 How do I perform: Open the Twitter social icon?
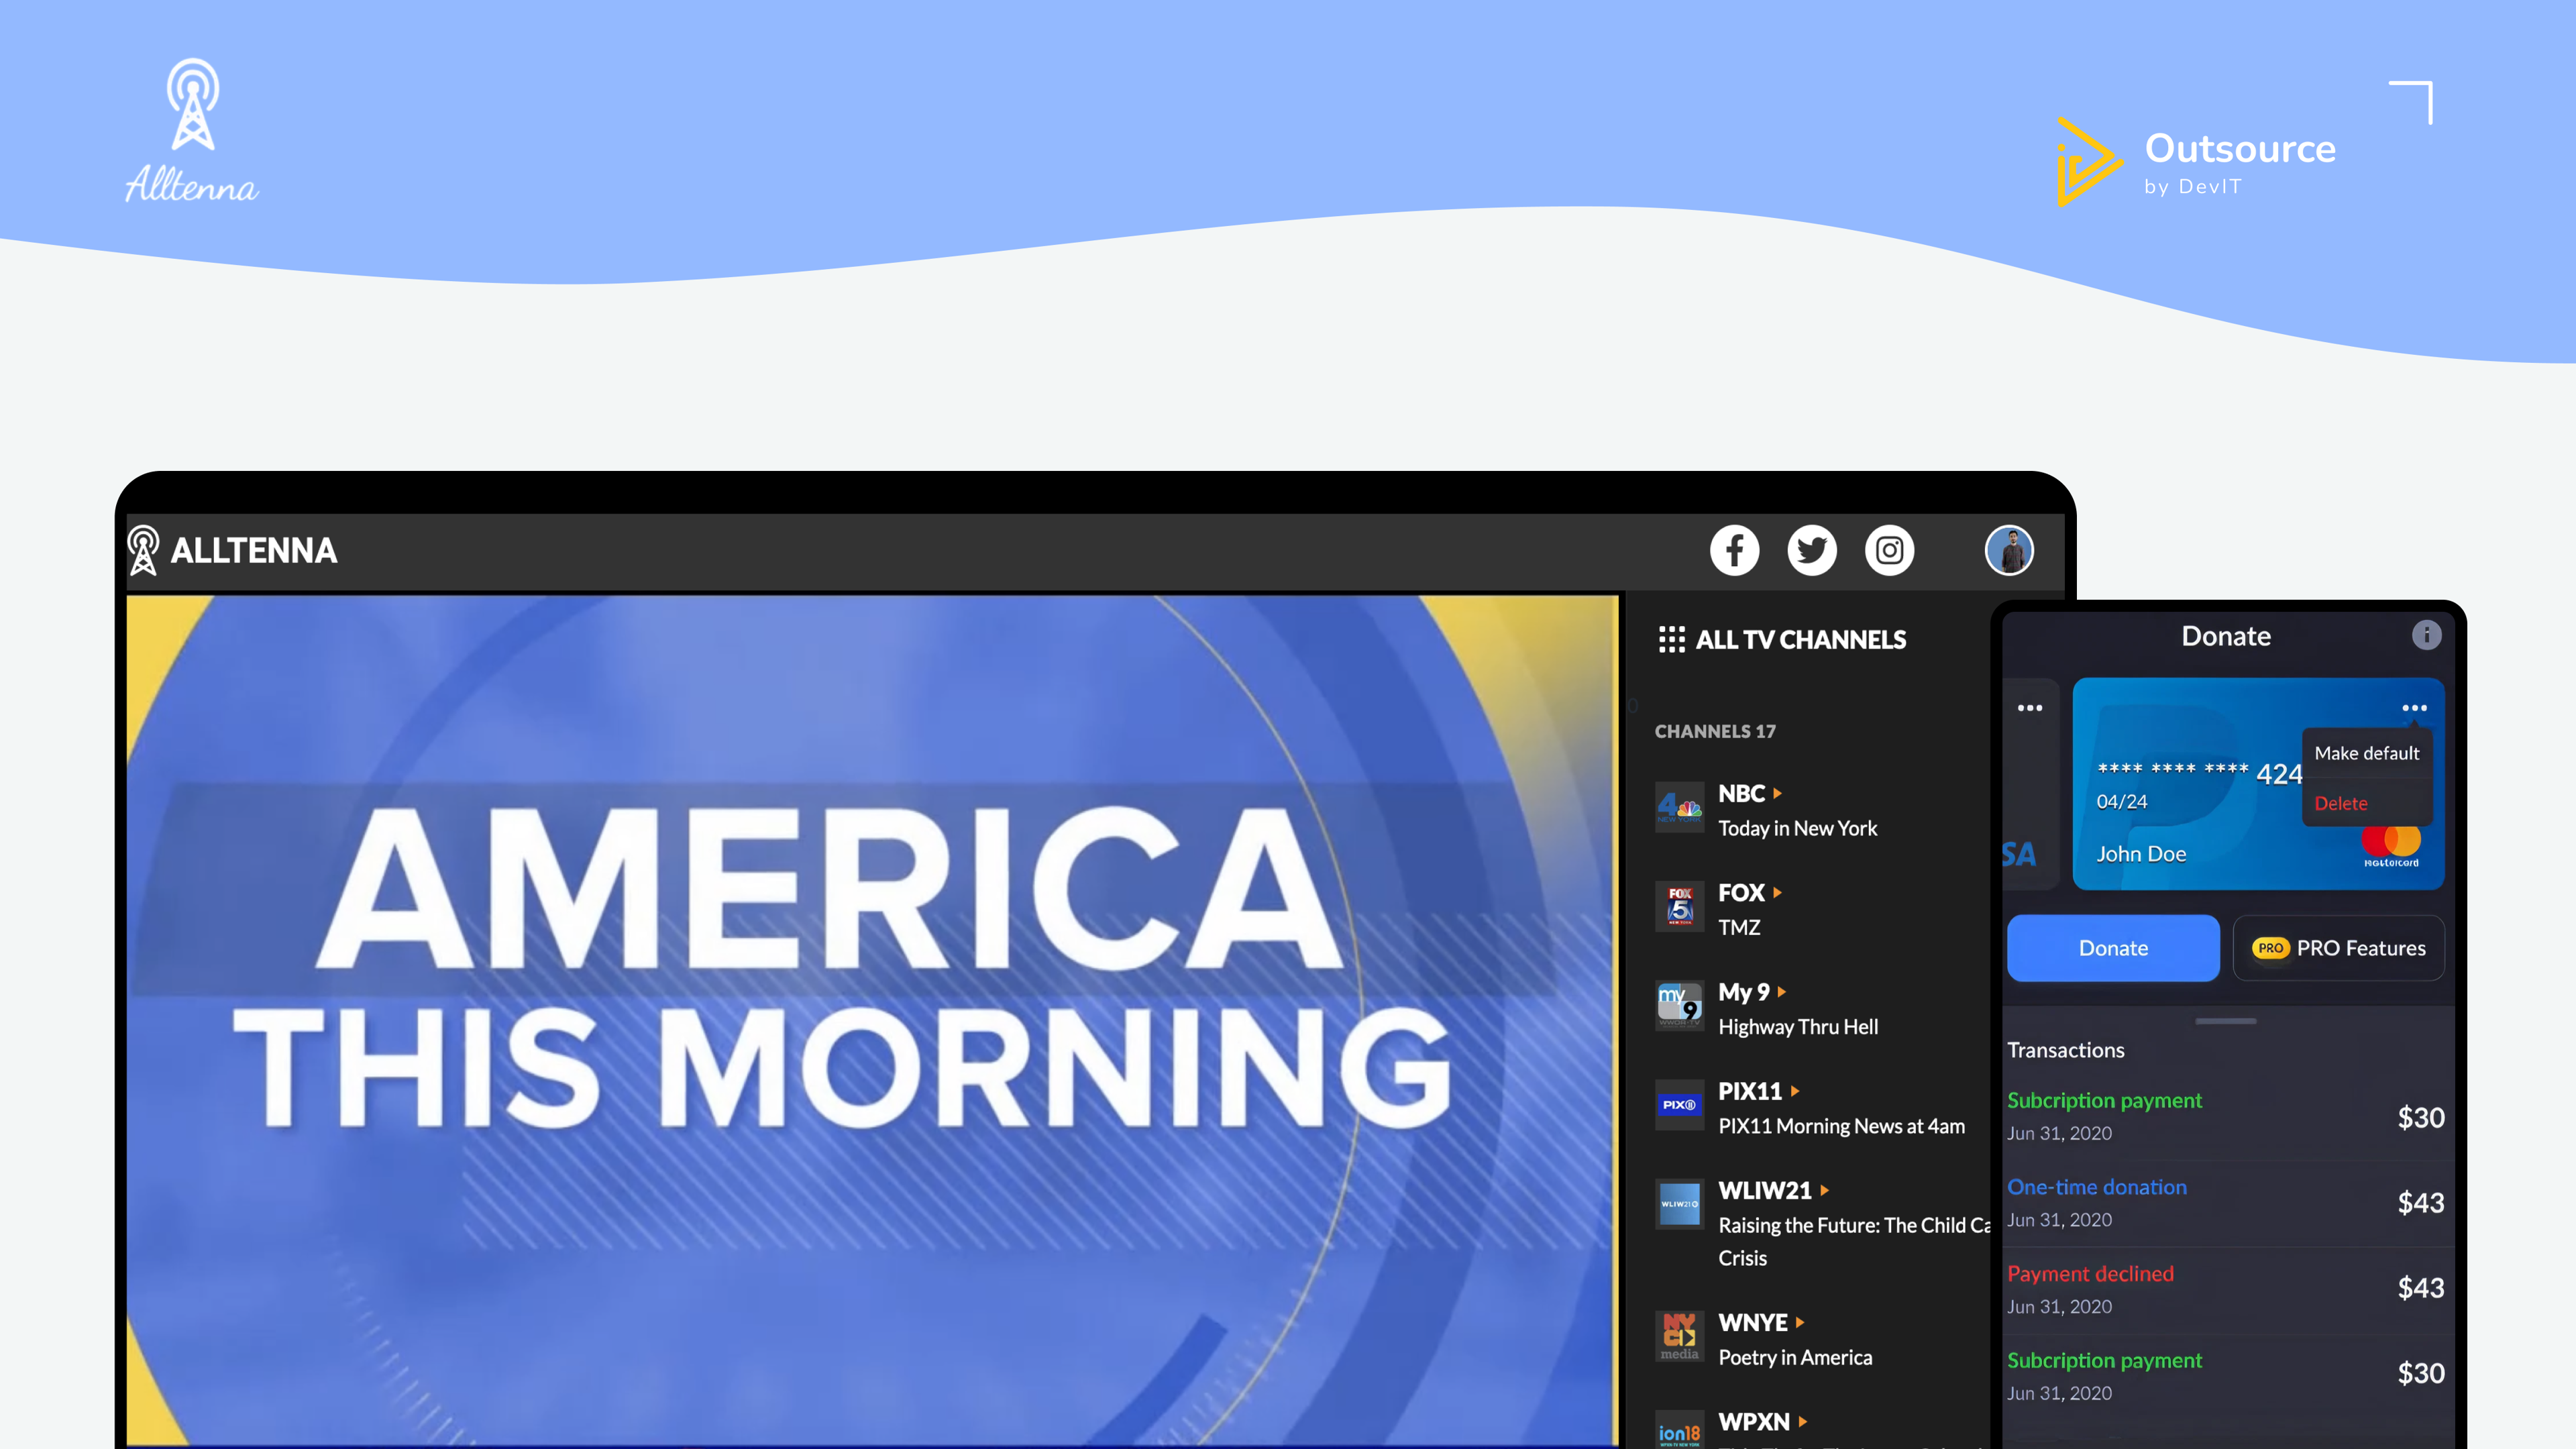pos(1812,550)
